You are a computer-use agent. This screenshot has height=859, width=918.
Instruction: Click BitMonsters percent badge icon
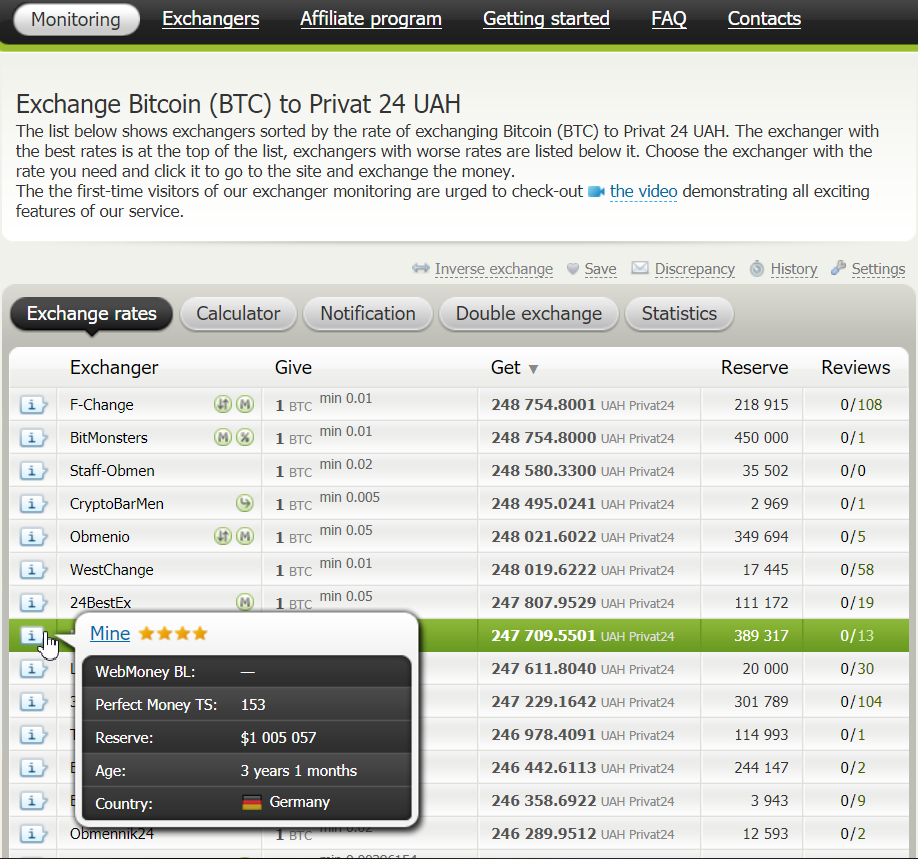pos(245,437)
